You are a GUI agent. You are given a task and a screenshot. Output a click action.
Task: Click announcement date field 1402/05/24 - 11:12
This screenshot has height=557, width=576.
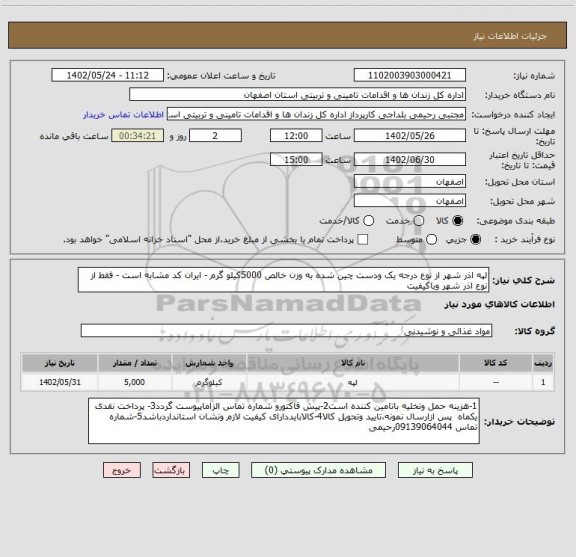107,75
